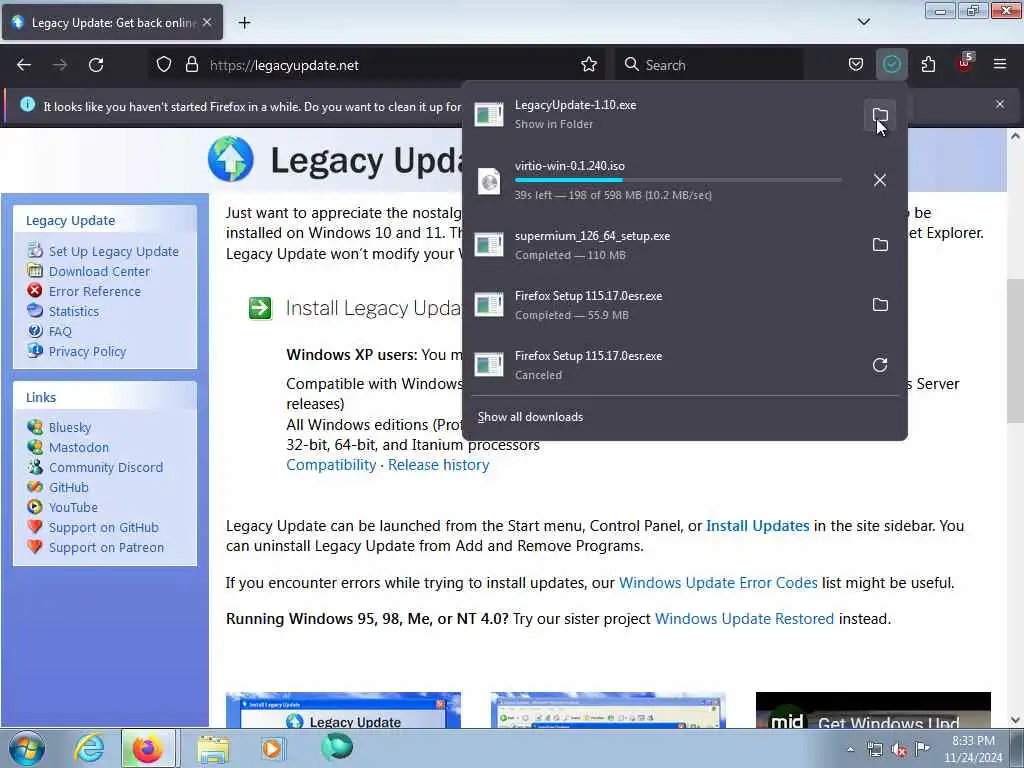Open Set Up Legacy Update link
The width and height of the screenshot is (1024, 768).
pyautogui.click(x=114, y=251)
